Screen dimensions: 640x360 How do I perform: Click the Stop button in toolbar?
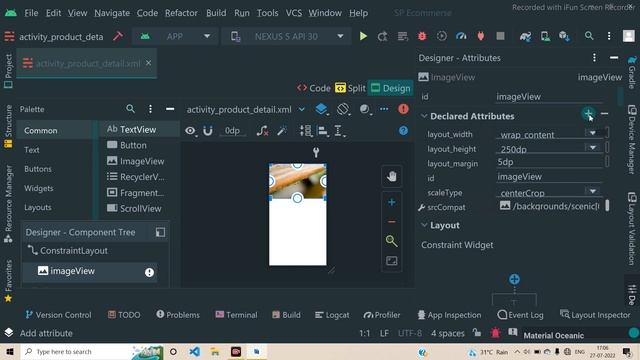(x=500, y=36)
